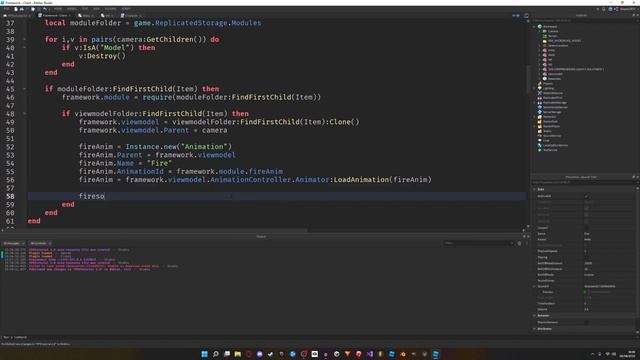Click the sound Preview progress slider

pyautogui.click(x=600, y=292)
